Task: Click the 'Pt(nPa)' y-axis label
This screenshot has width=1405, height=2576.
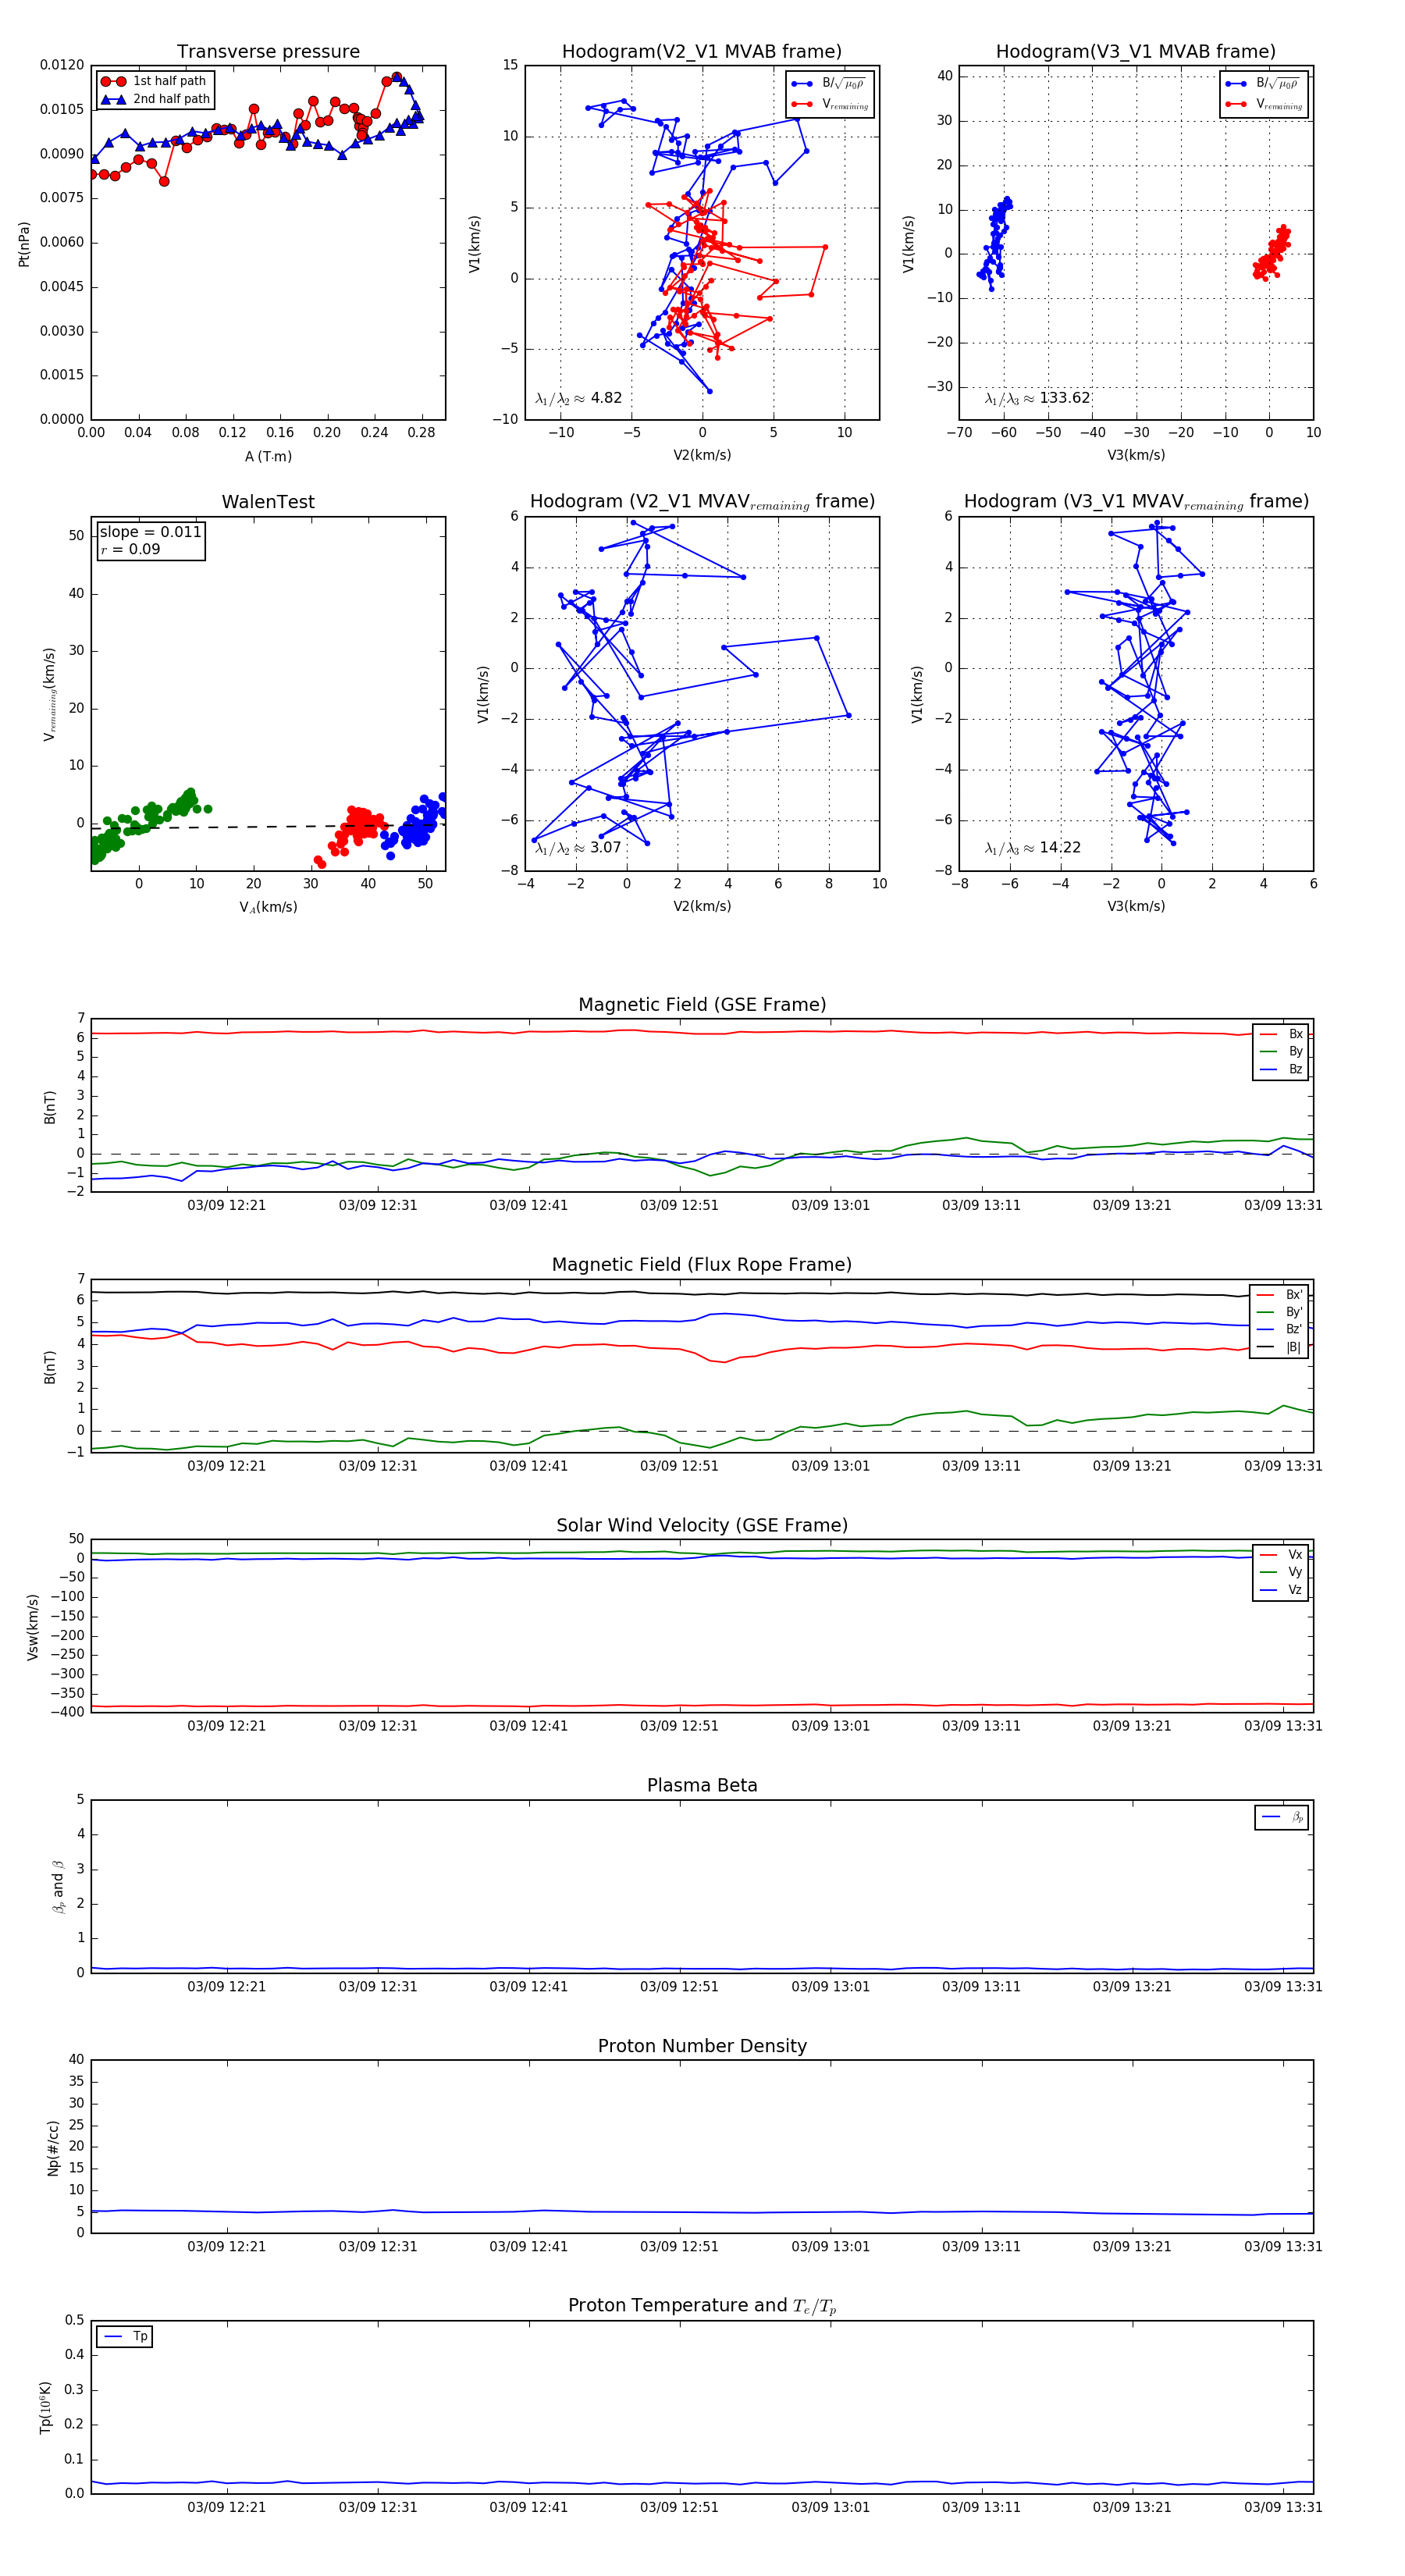Action: 24,243
